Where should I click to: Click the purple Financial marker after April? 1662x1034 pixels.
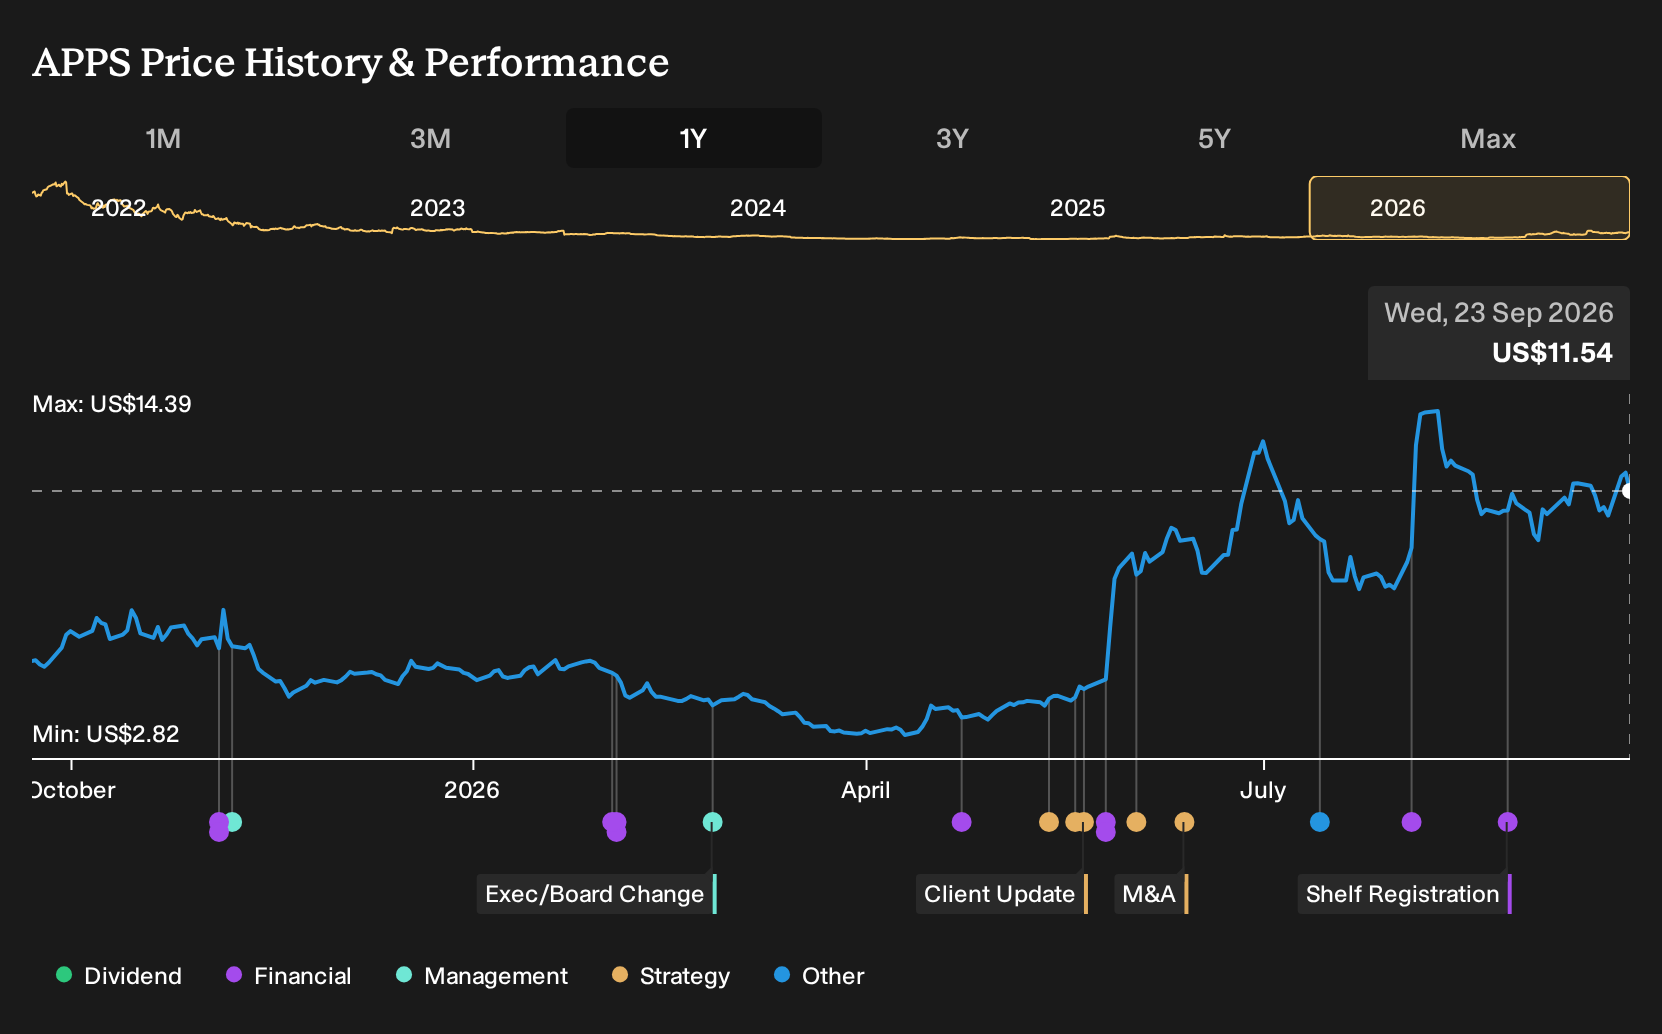click(x=961, y=822)
